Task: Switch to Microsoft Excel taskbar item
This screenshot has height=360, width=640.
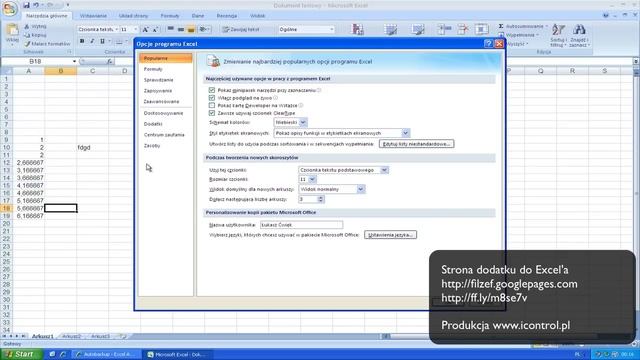Action: point(178,355)
